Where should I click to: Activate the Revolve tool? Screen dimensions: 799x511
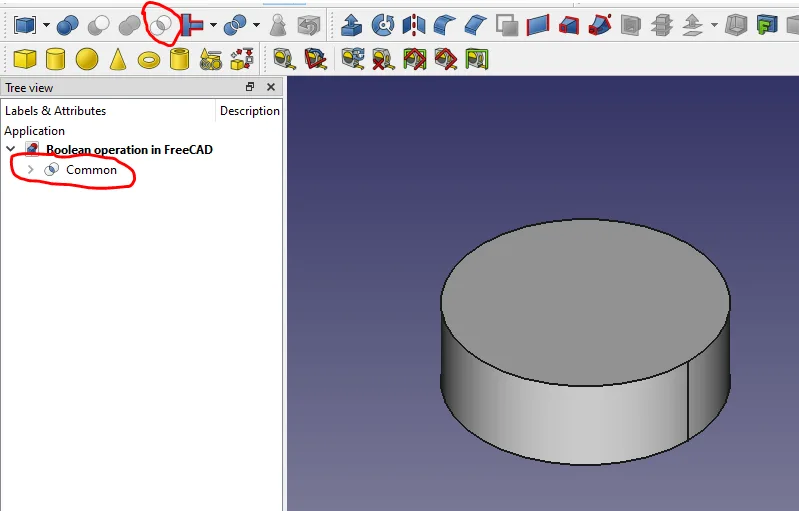point(382,24)
